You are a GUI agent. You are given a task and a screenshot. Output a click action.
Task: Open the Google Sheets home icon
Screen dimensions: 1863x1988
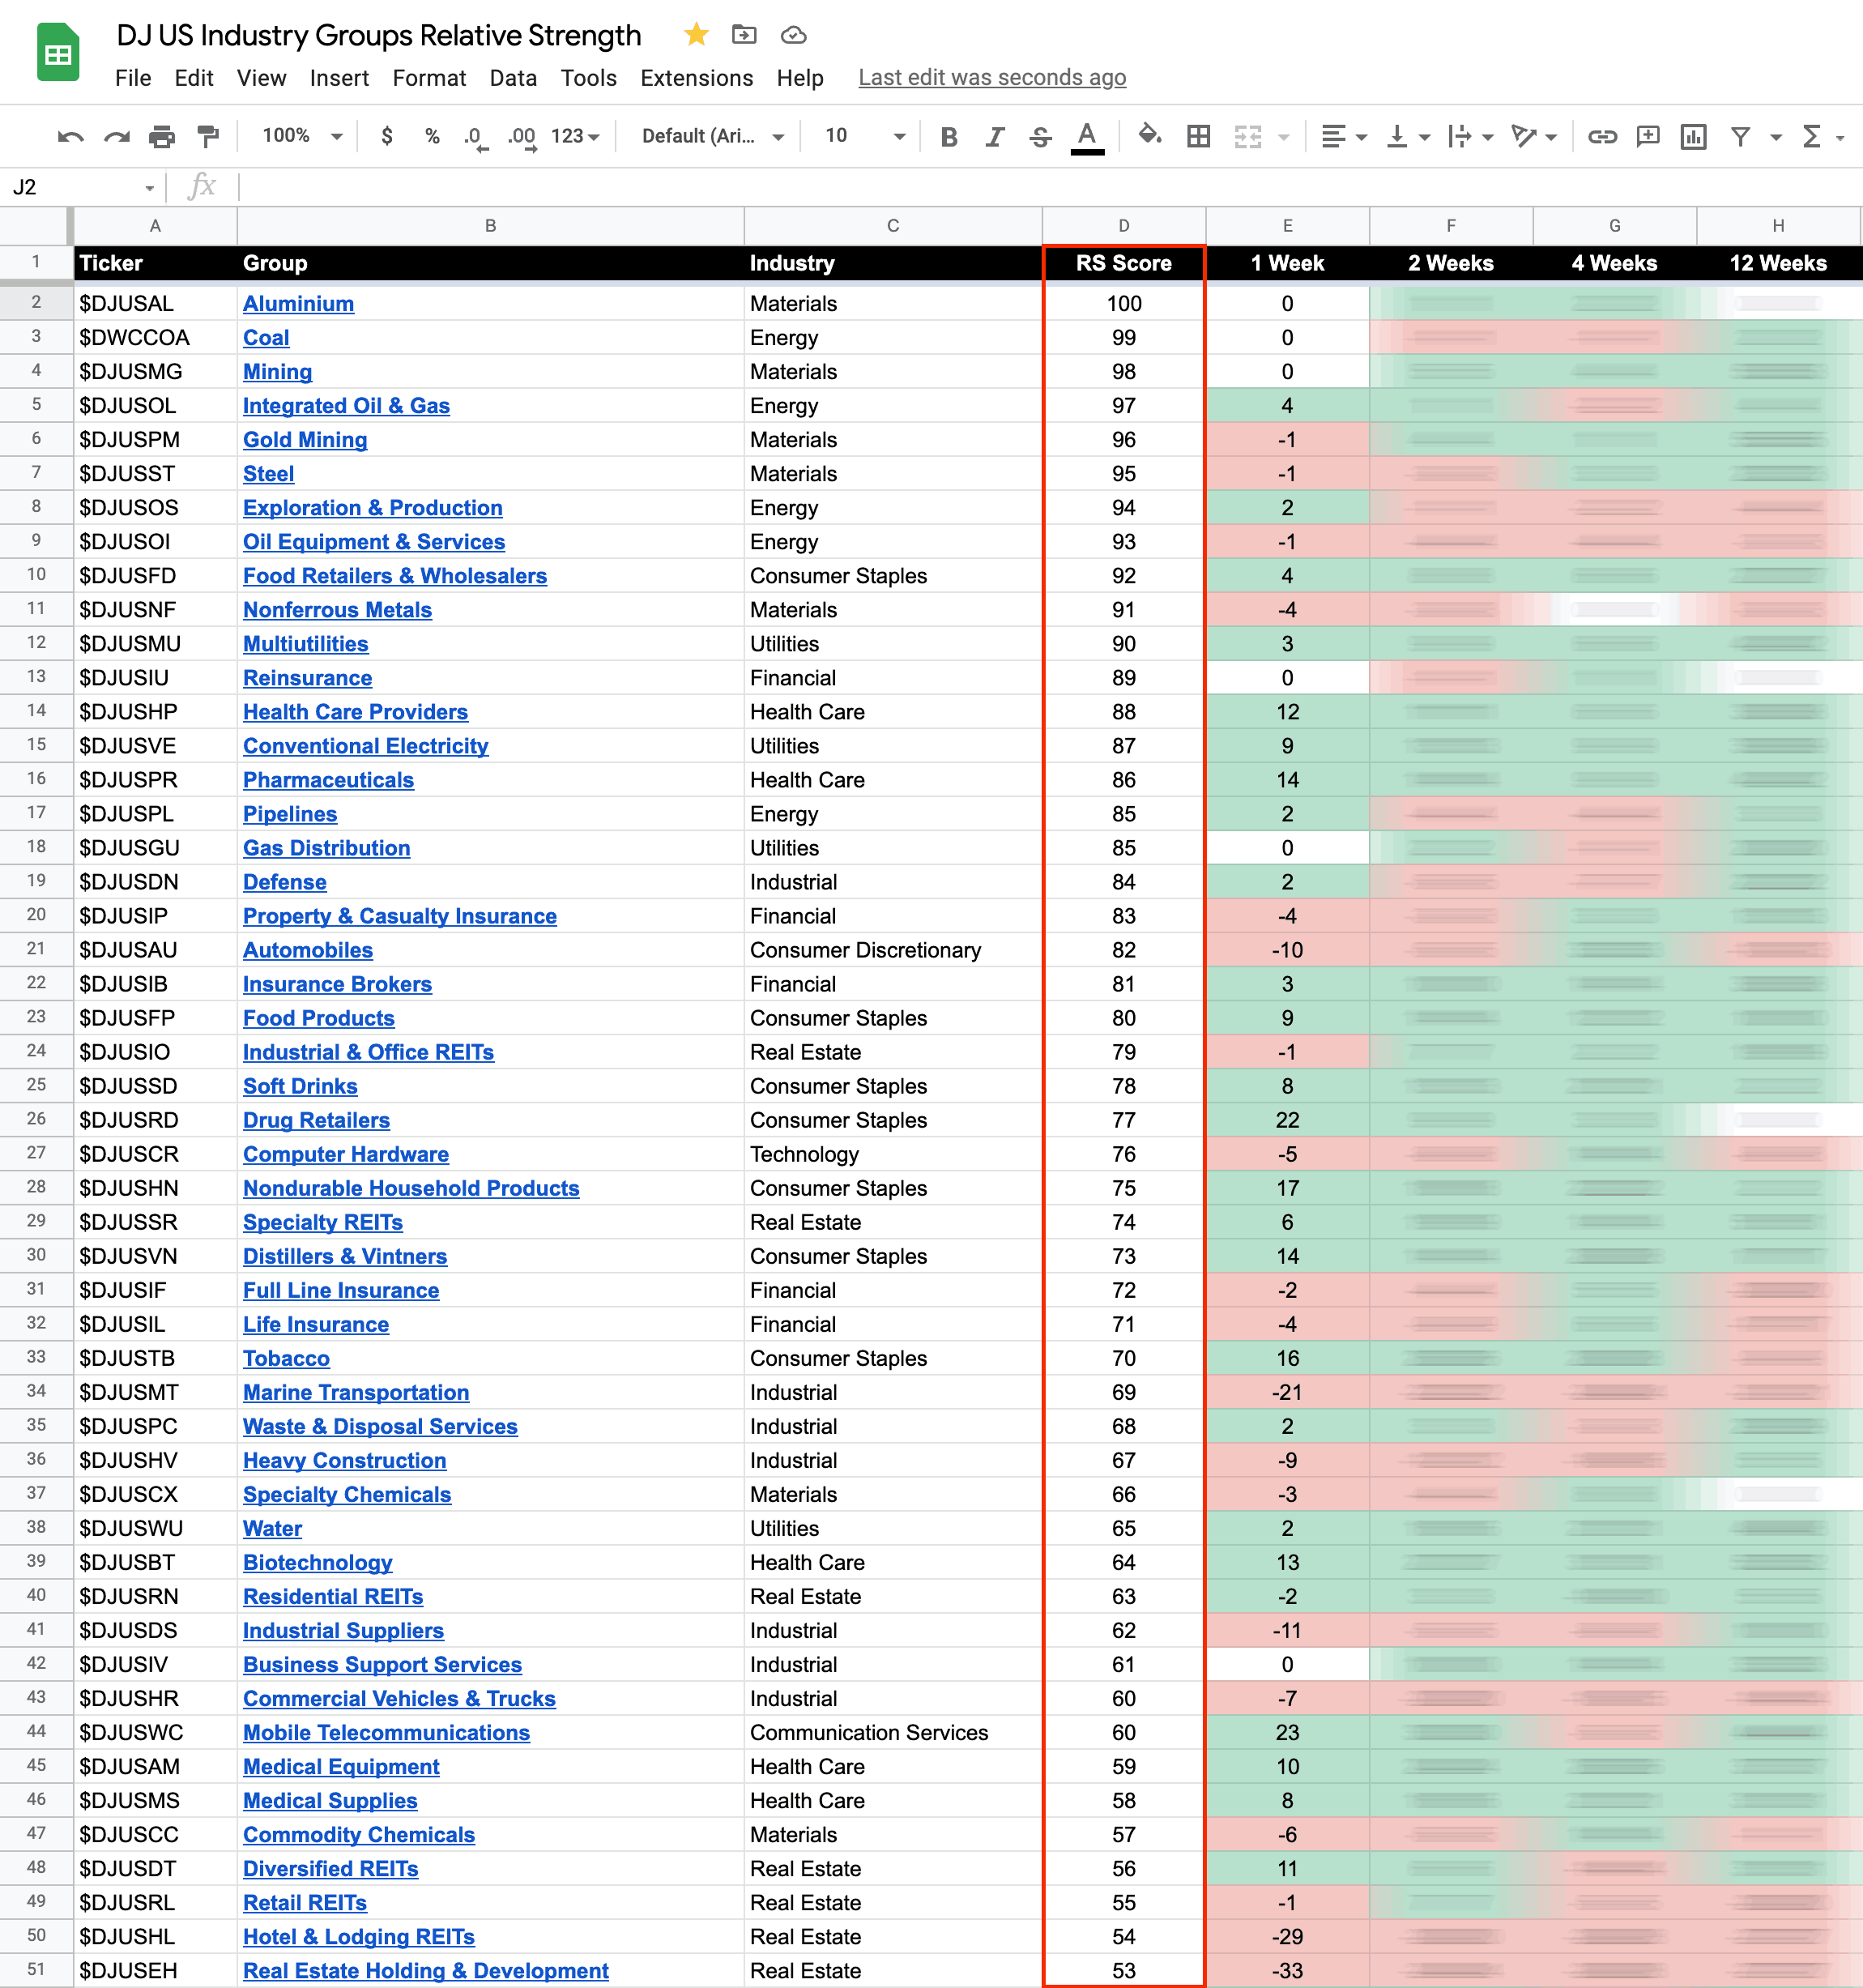click(58, 52)
